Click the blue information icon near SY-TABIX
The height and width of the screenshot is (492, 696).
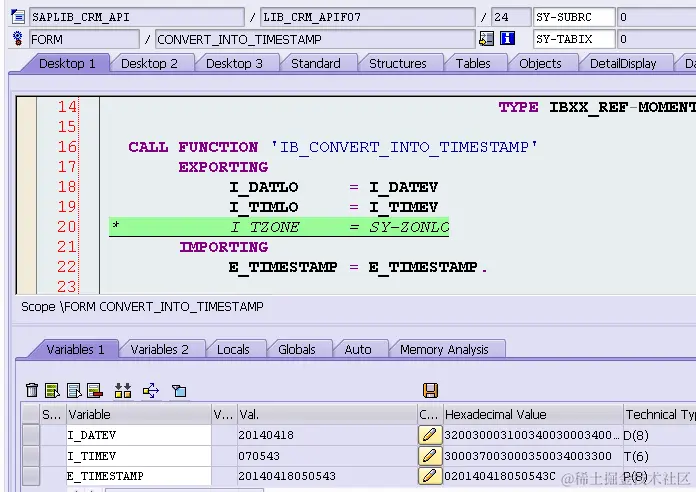pyautogui.click(x=507, y=39)
